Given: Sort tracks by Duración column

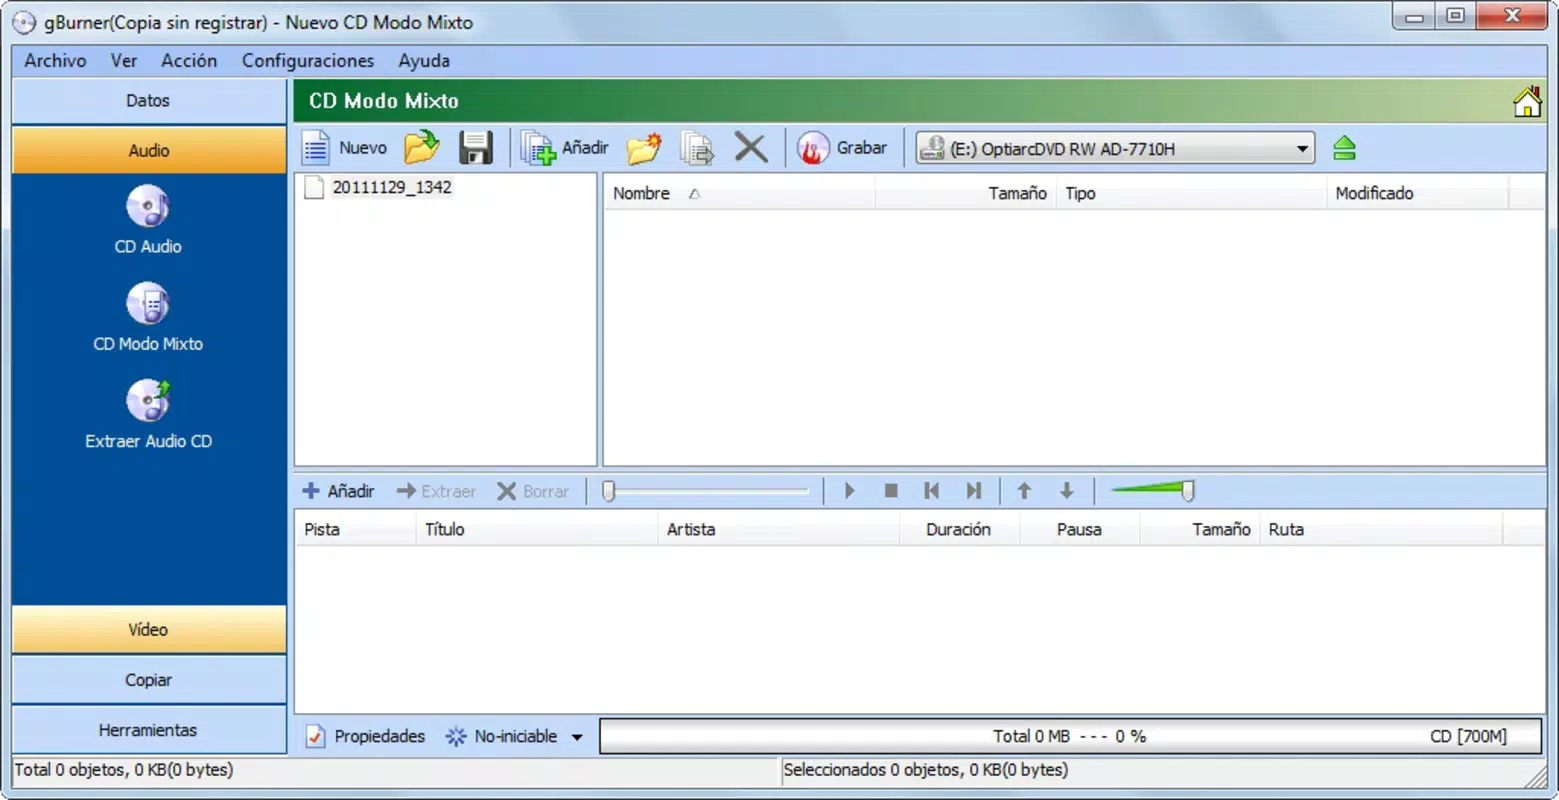Looking at the screenshot, I should tap(958, 529).
